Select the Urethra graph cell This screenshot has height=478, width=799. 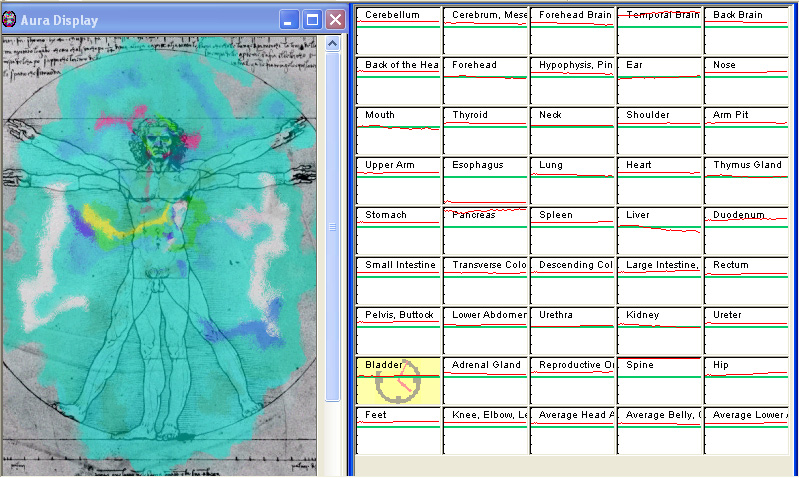tap(572, 330)
